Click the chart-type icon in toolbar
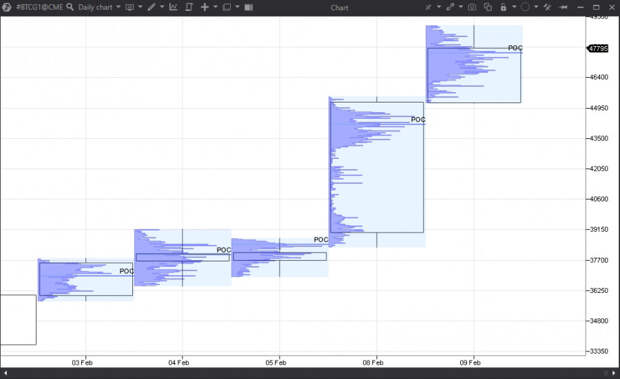 click(x=130, y=7)
